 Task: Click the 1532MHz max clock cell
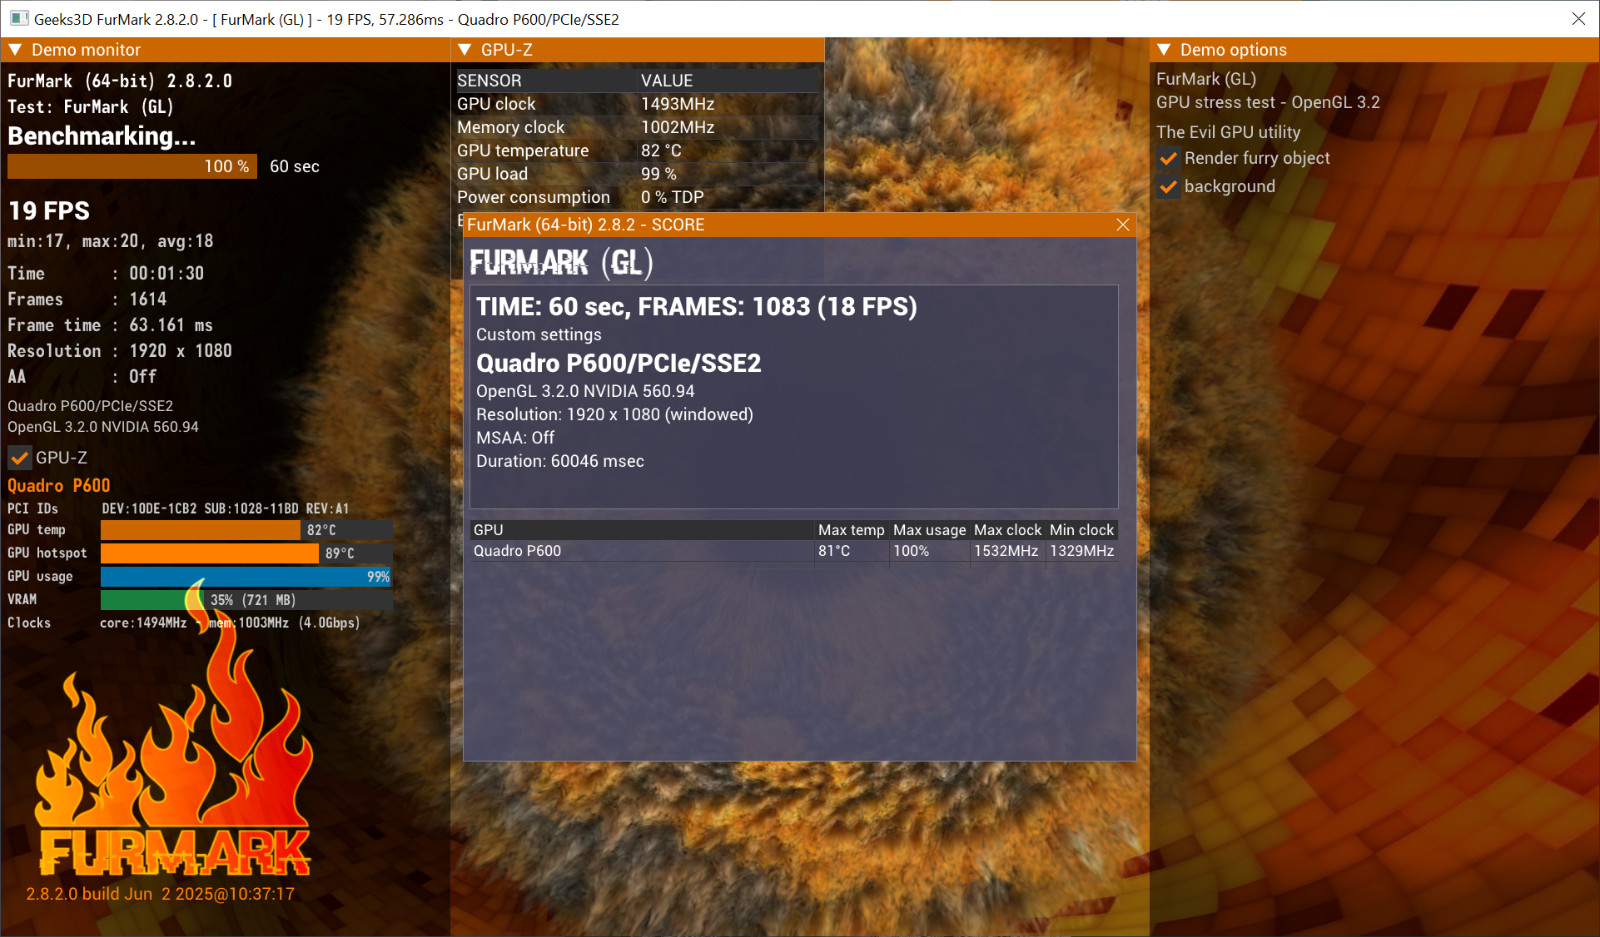[x=1006, y=551]
